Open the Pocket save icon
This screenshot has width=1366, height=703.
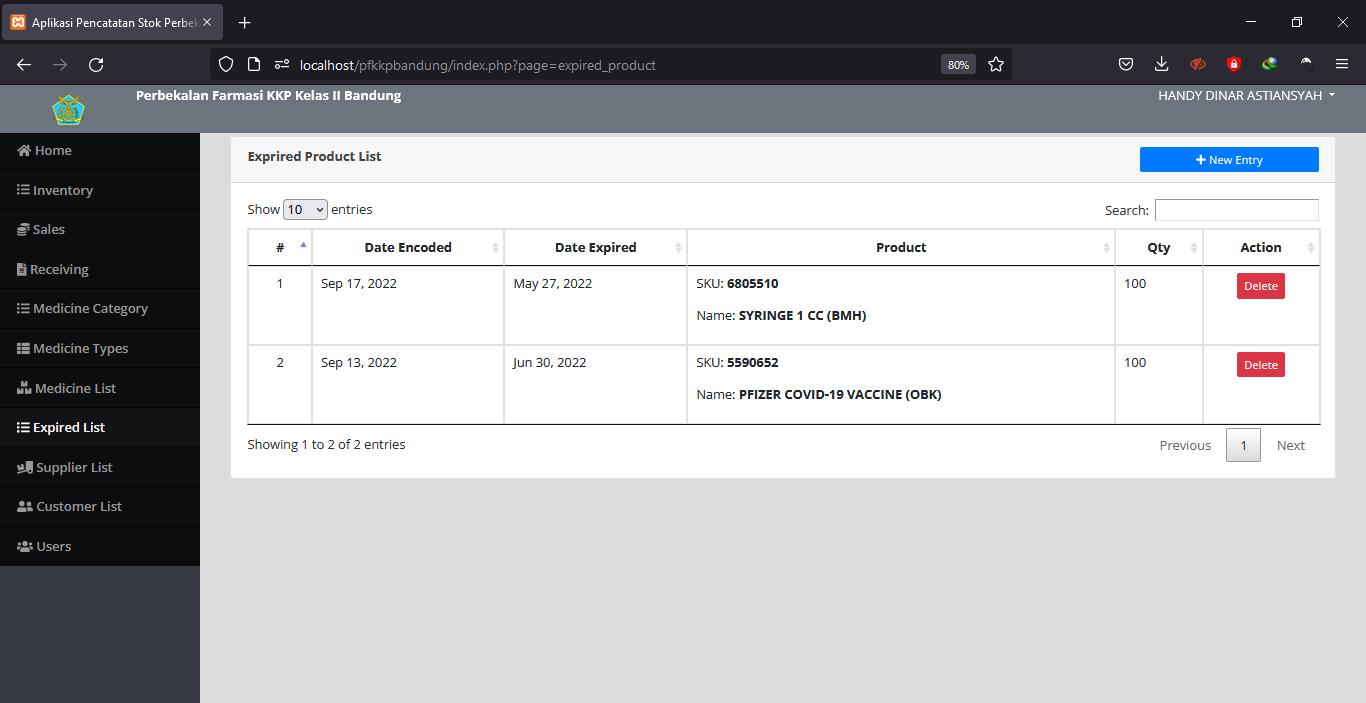pyautogui.click(x=1126, y=65)
